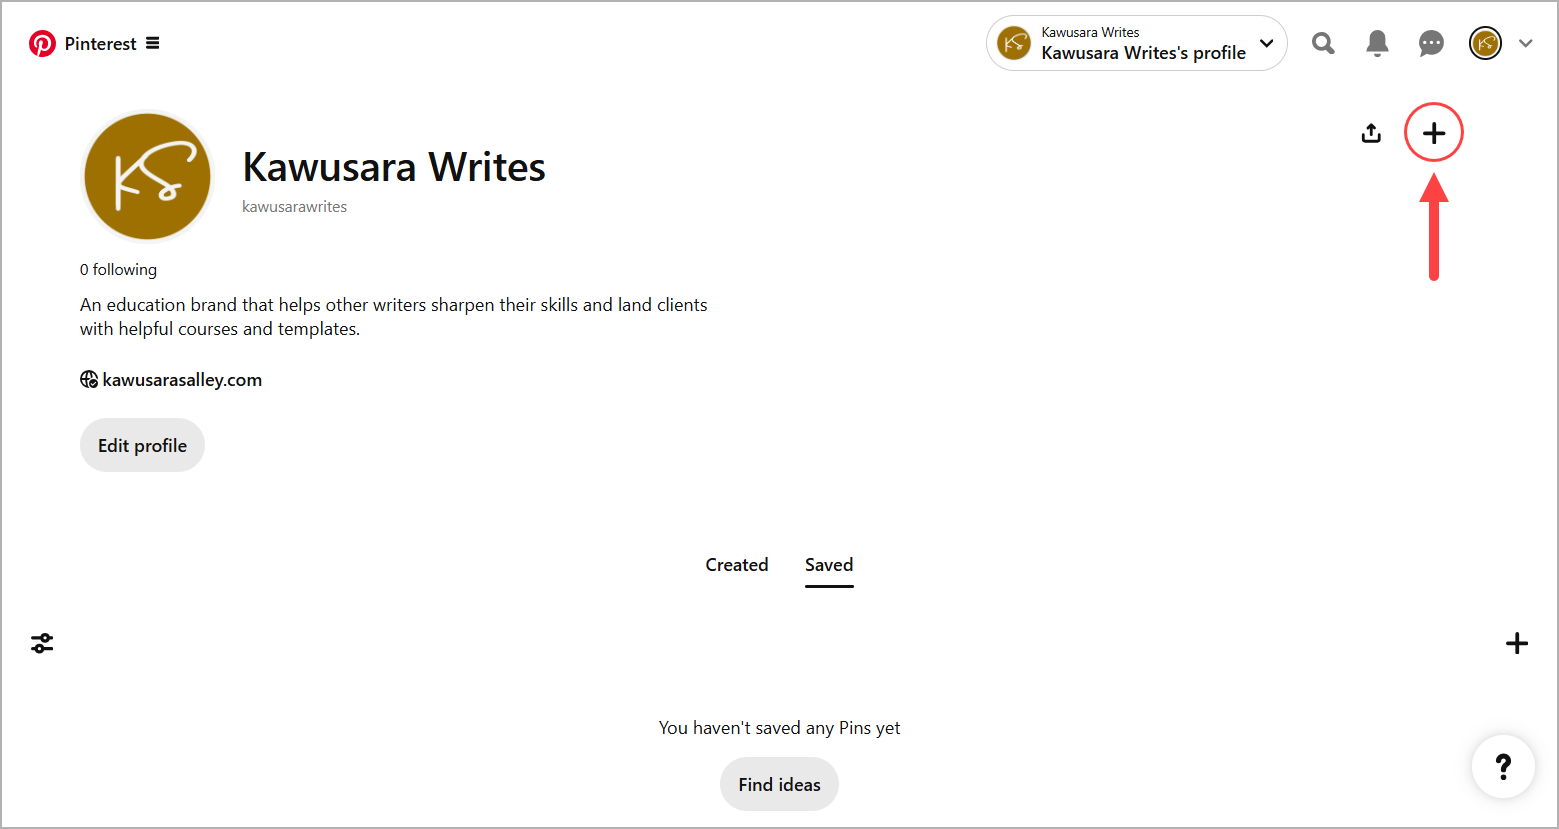Click the share profile upload icon
The image size is (1559, 829).
(x=1371, y=133)
